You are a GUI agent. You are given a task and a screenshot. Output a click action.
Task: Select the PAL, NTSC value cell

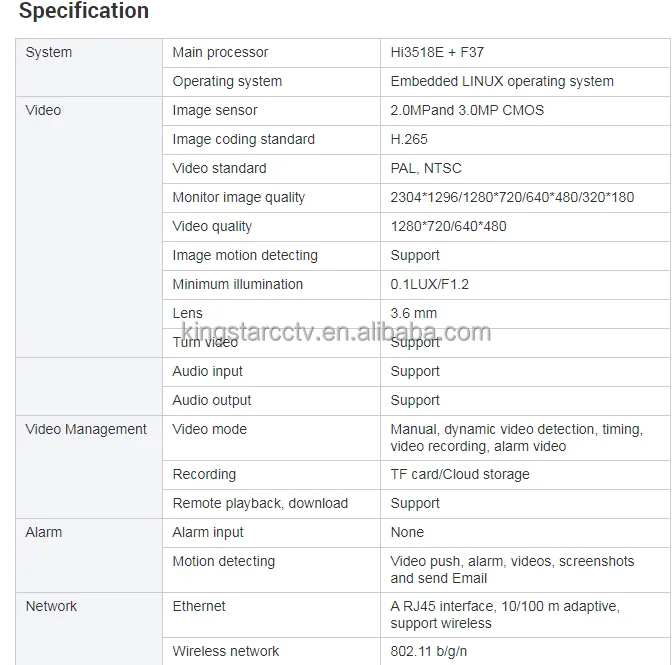[426, 168]
